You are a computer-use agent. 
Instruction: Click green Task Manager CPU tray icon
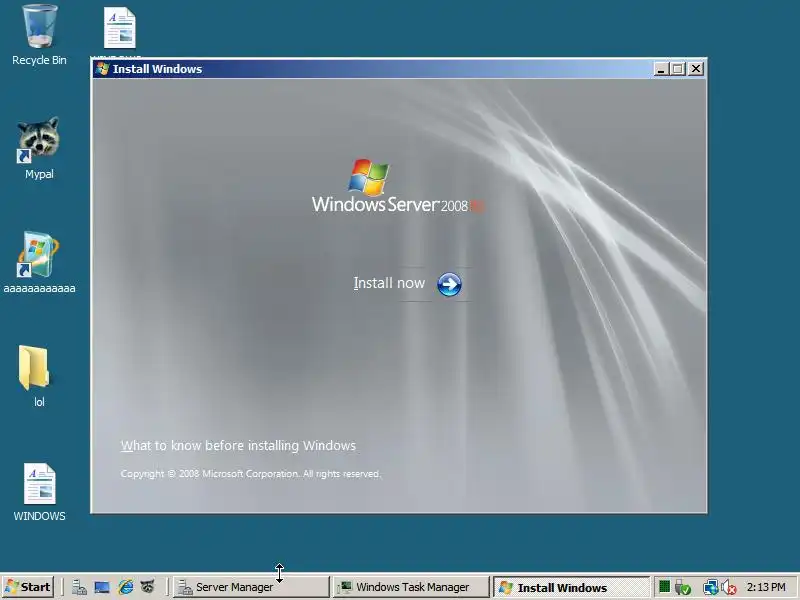(x=664, y=587)
